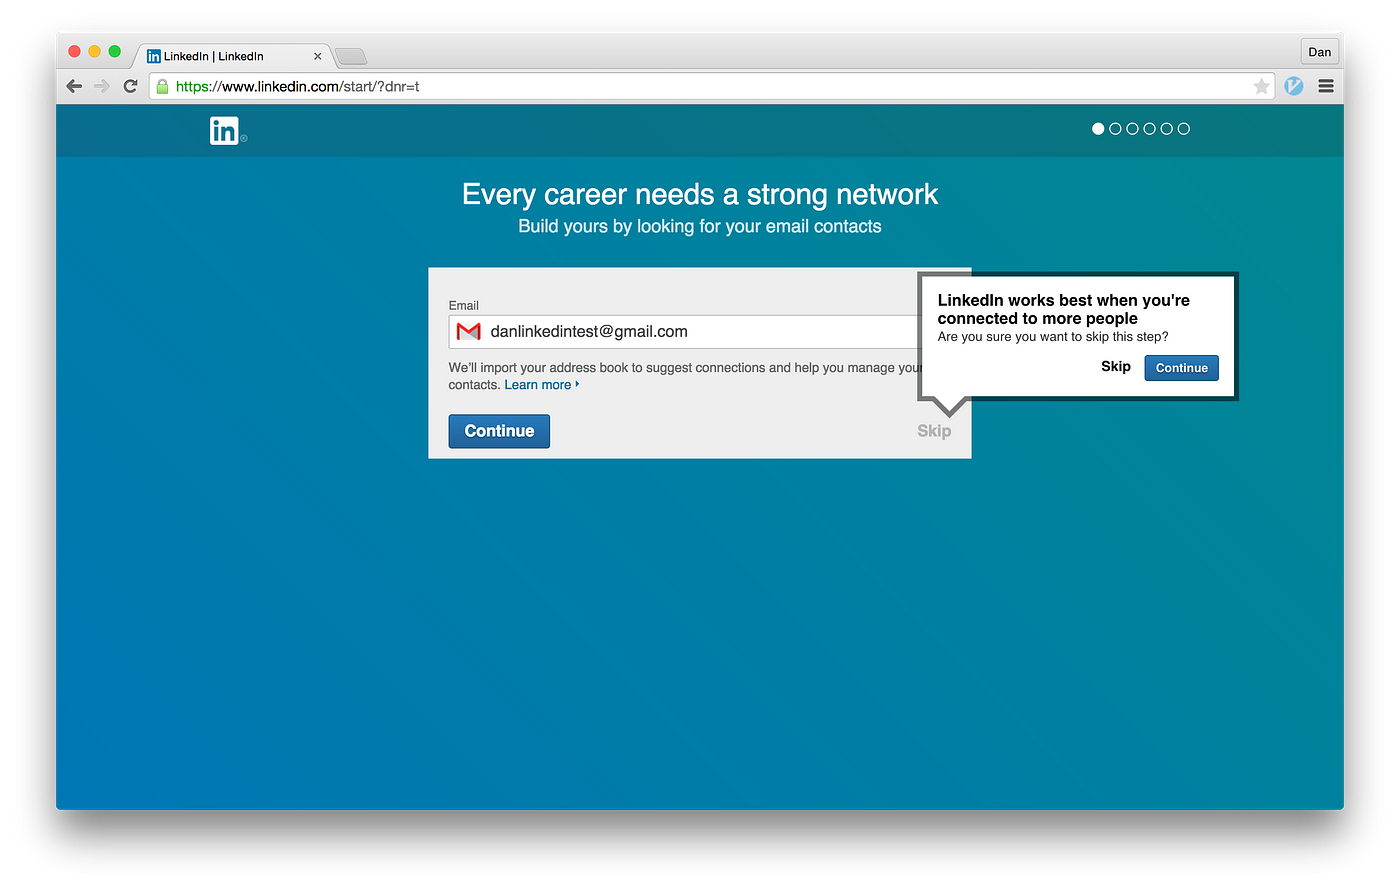This screenshot has height=890, width=1400.
Task: Click the yellow minimize window button
Action: point(94,51)
